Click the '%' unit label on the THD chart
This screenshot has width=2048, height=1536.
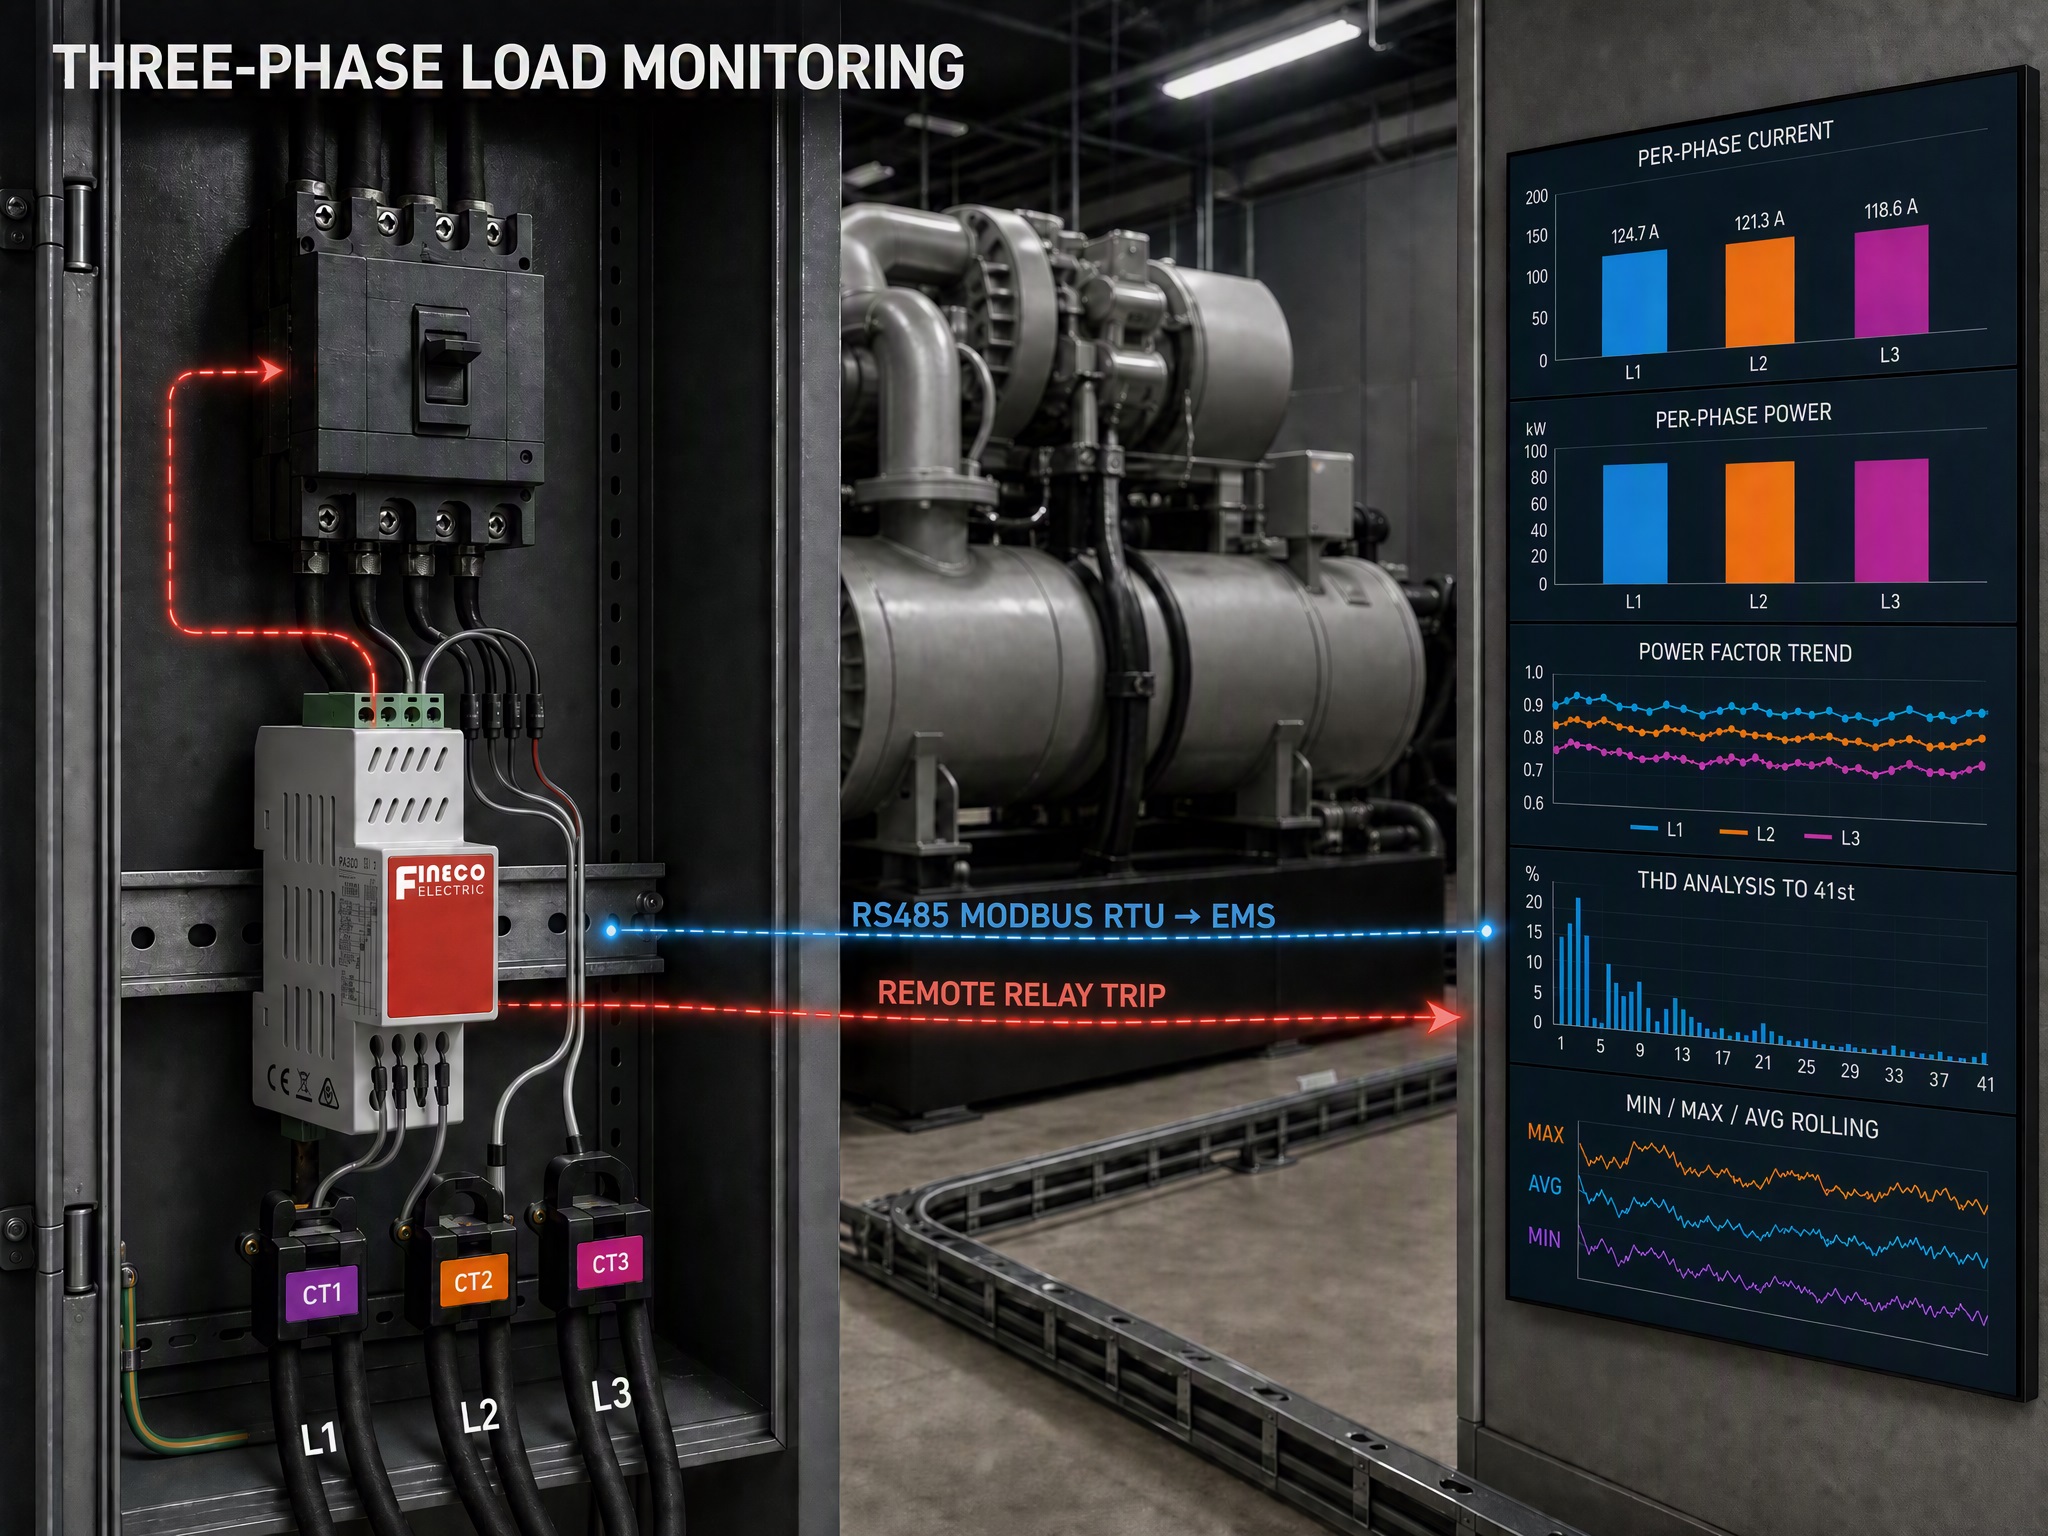(x=1532, y=874)
